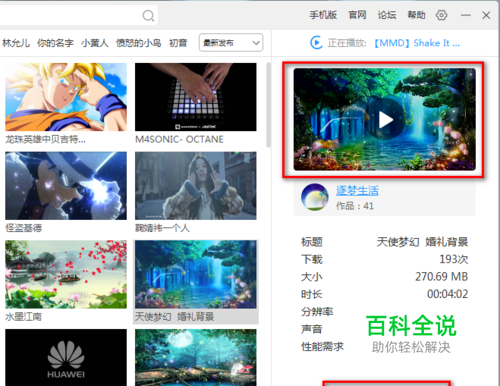Click the now playing 【MMD】Shake It title
500x386 pixels.
click(417, 43)
